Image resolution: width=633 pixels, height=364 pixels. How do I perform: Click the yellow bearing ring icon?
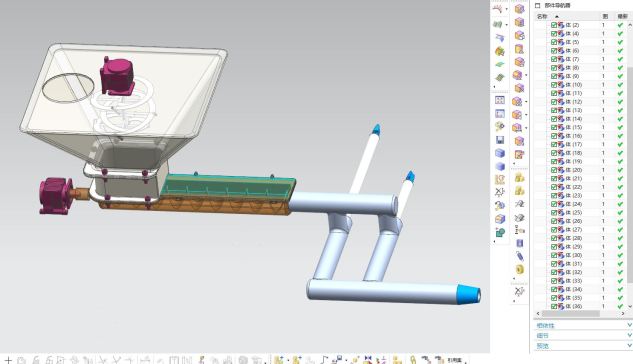520,269
